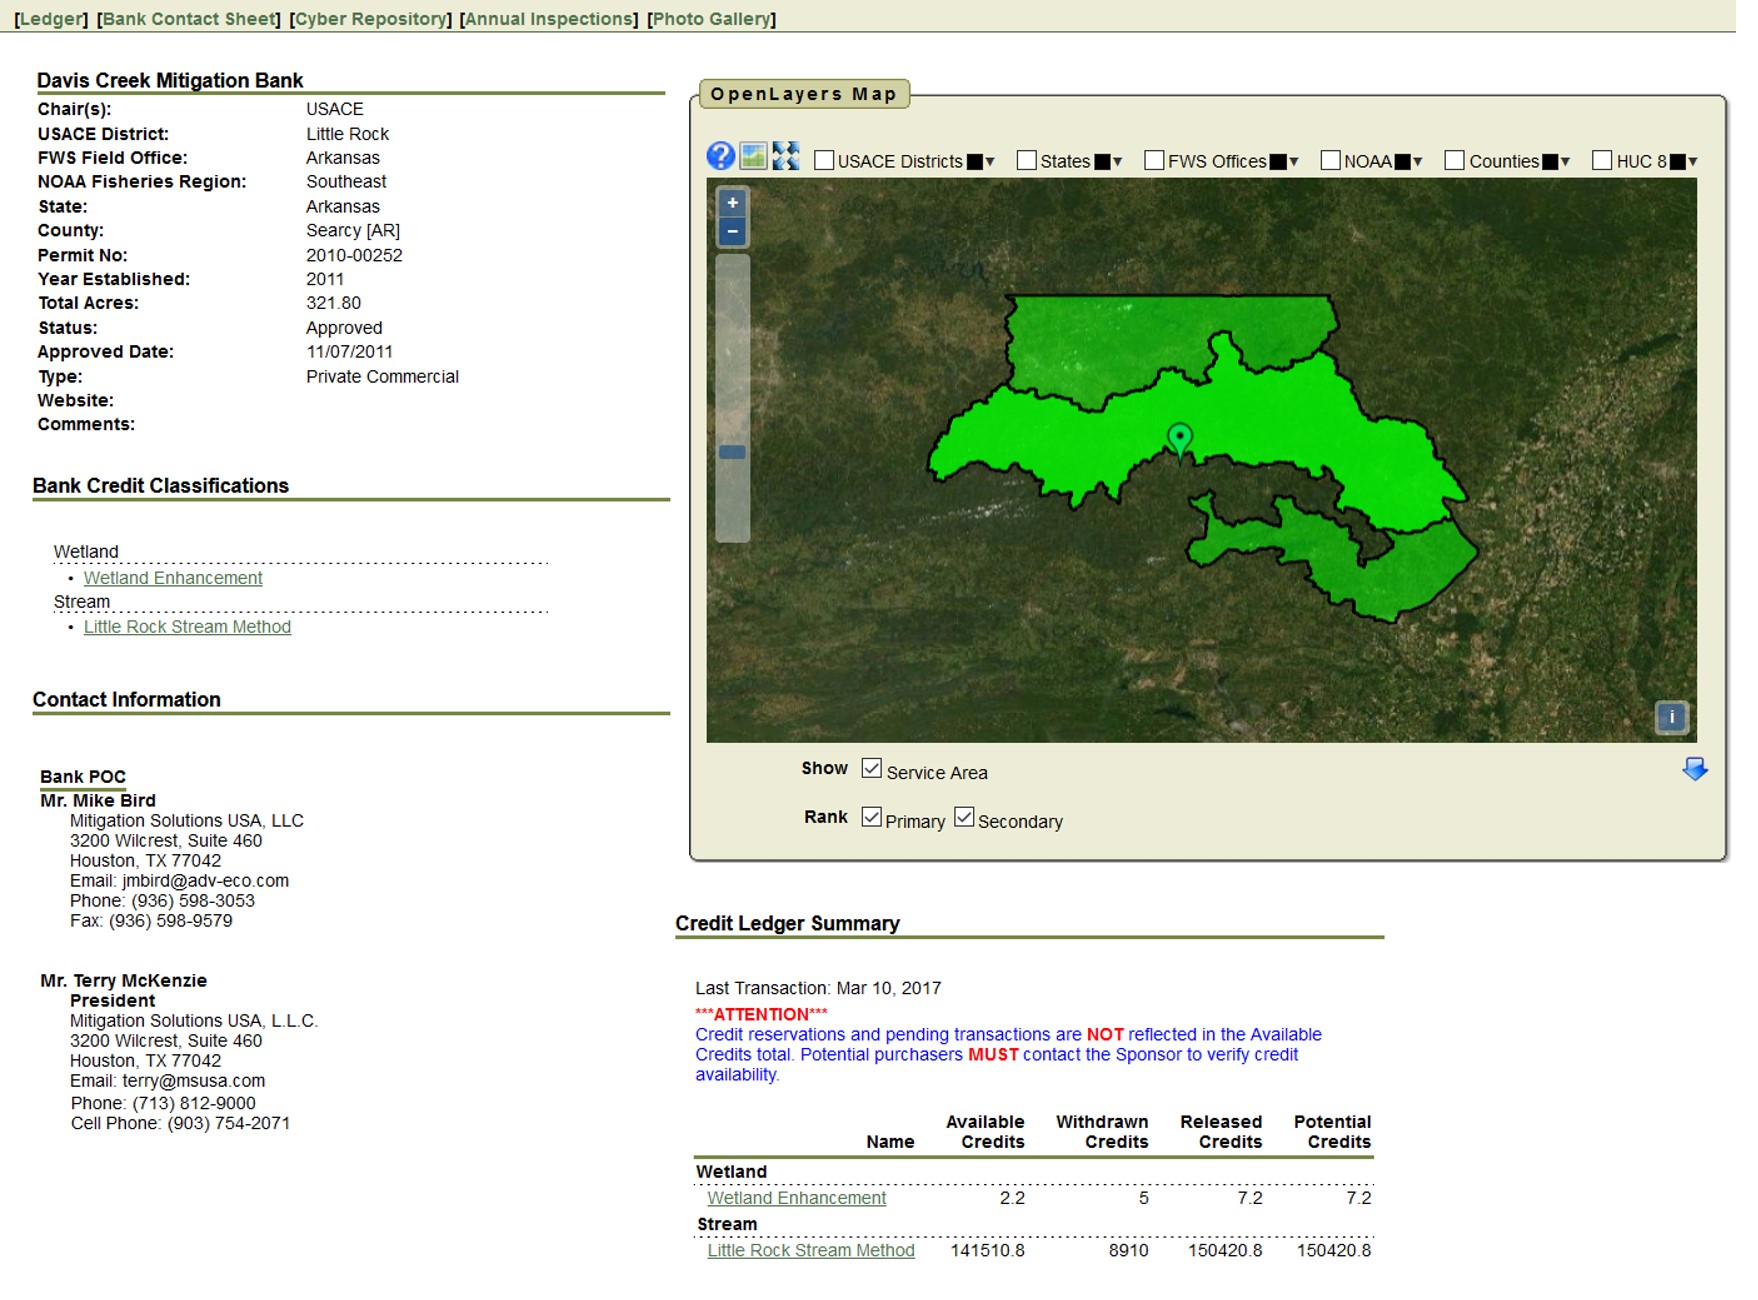Uncheck the Service Area checkbox

(872, 769)
